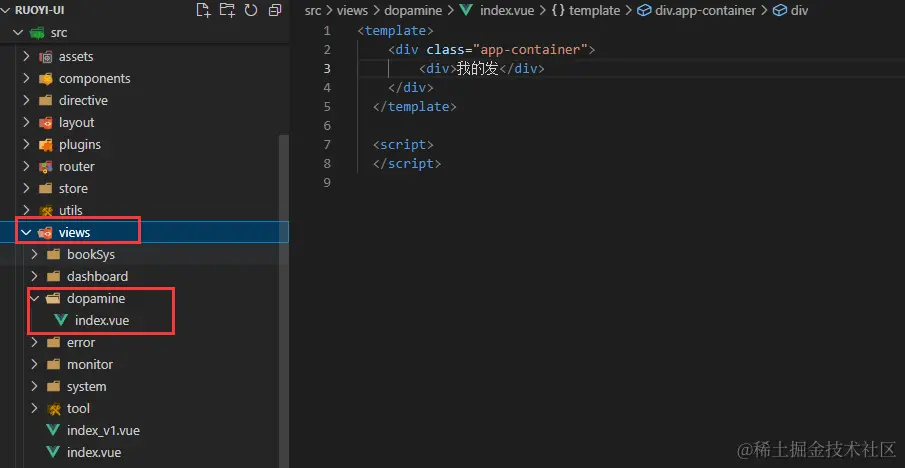905x468 pixels.
Task: Click the closing </template> tag on line 5
Action: tap(415, 107)
